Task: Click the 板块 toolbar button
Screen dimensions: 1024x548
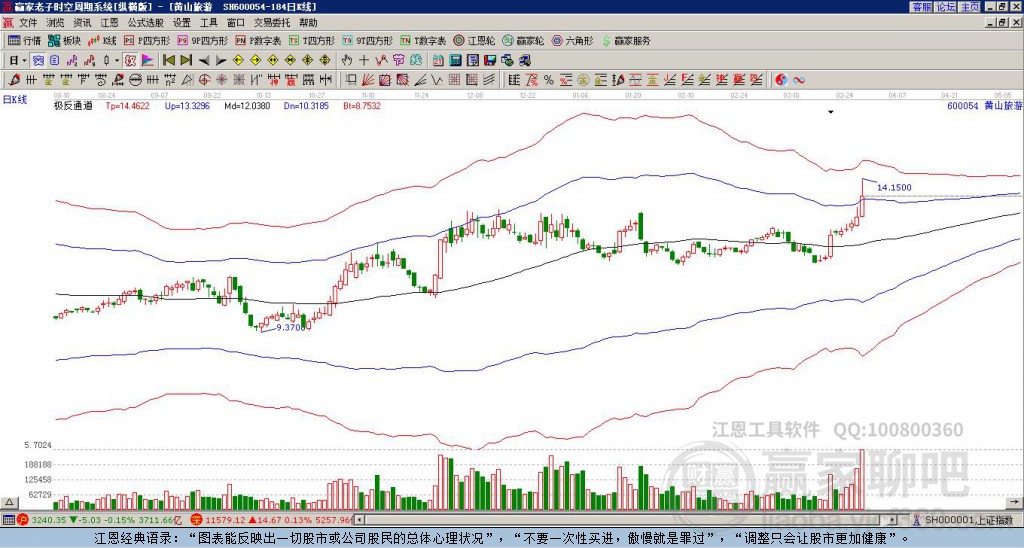Action: (x=65, y=41)
